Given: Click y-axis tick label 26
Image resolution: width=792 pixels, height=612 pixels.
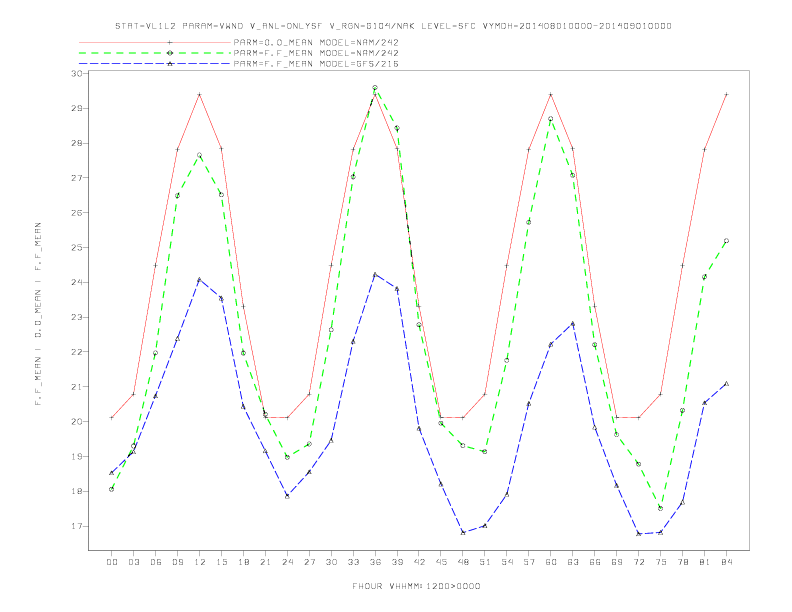Looking at the screenshot, I should coord(77,213).
